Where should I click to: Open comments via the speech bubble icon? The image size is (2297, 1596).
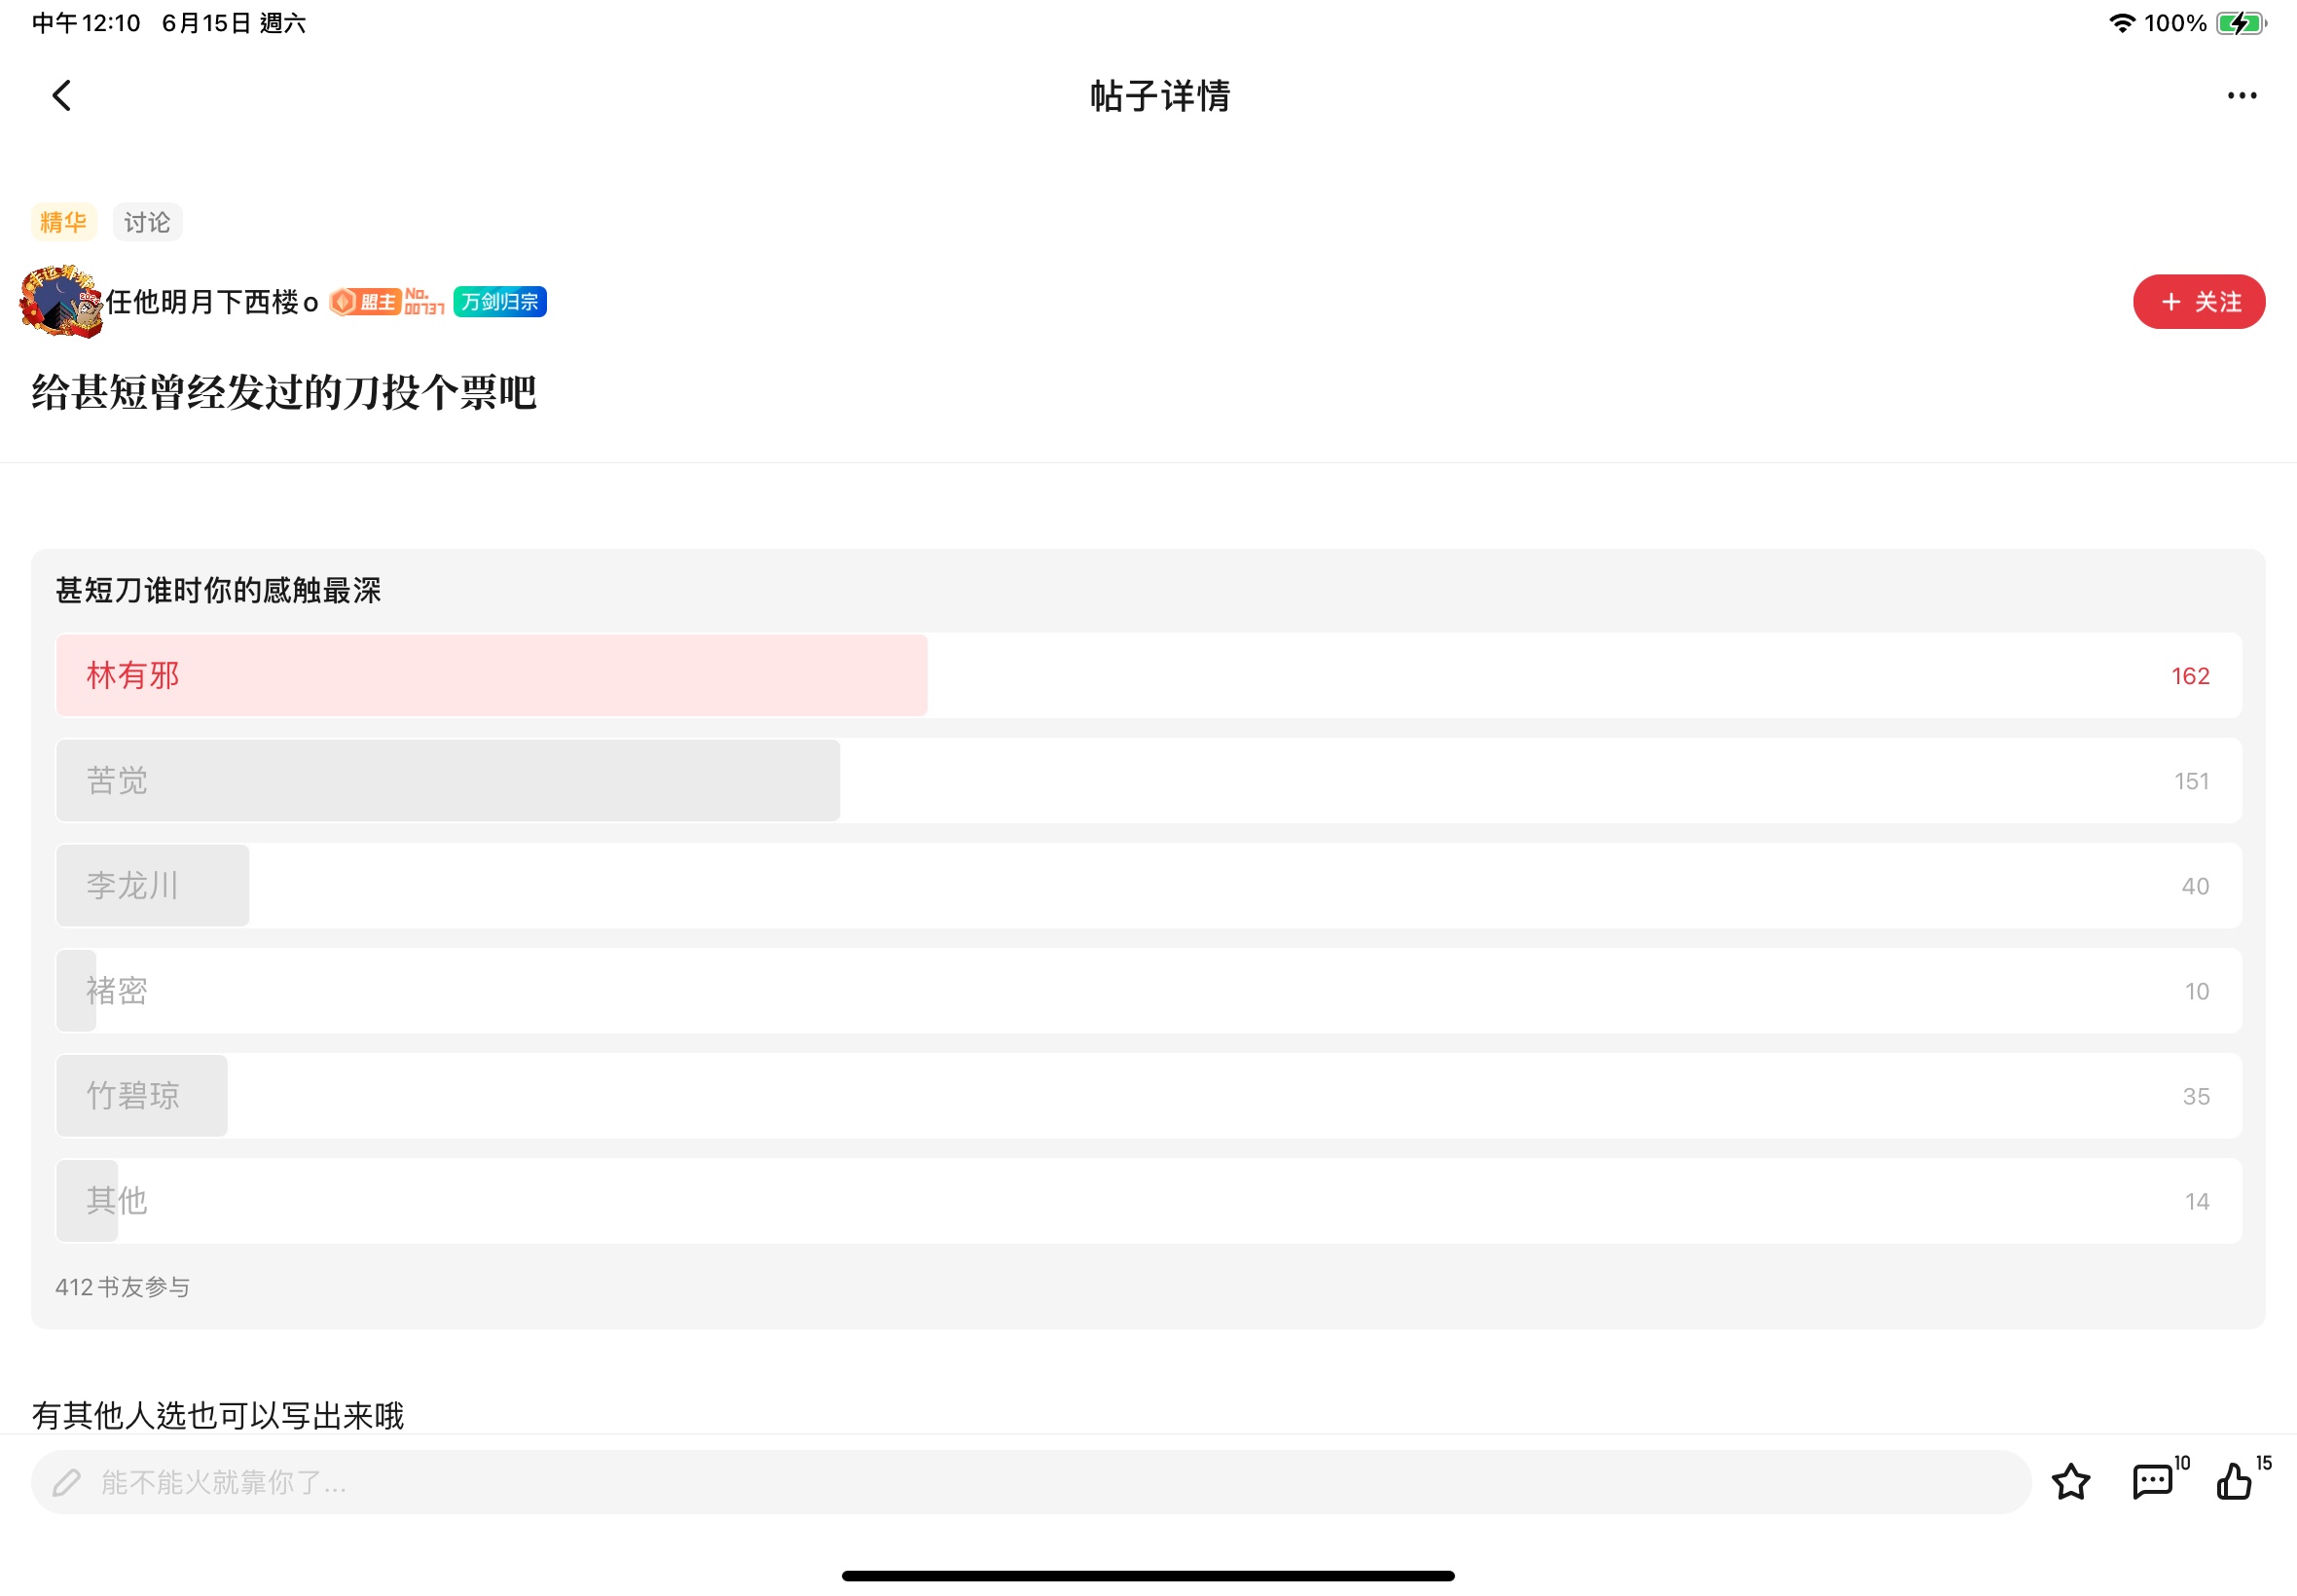pyautogui.click(x=2152, y=1482)
